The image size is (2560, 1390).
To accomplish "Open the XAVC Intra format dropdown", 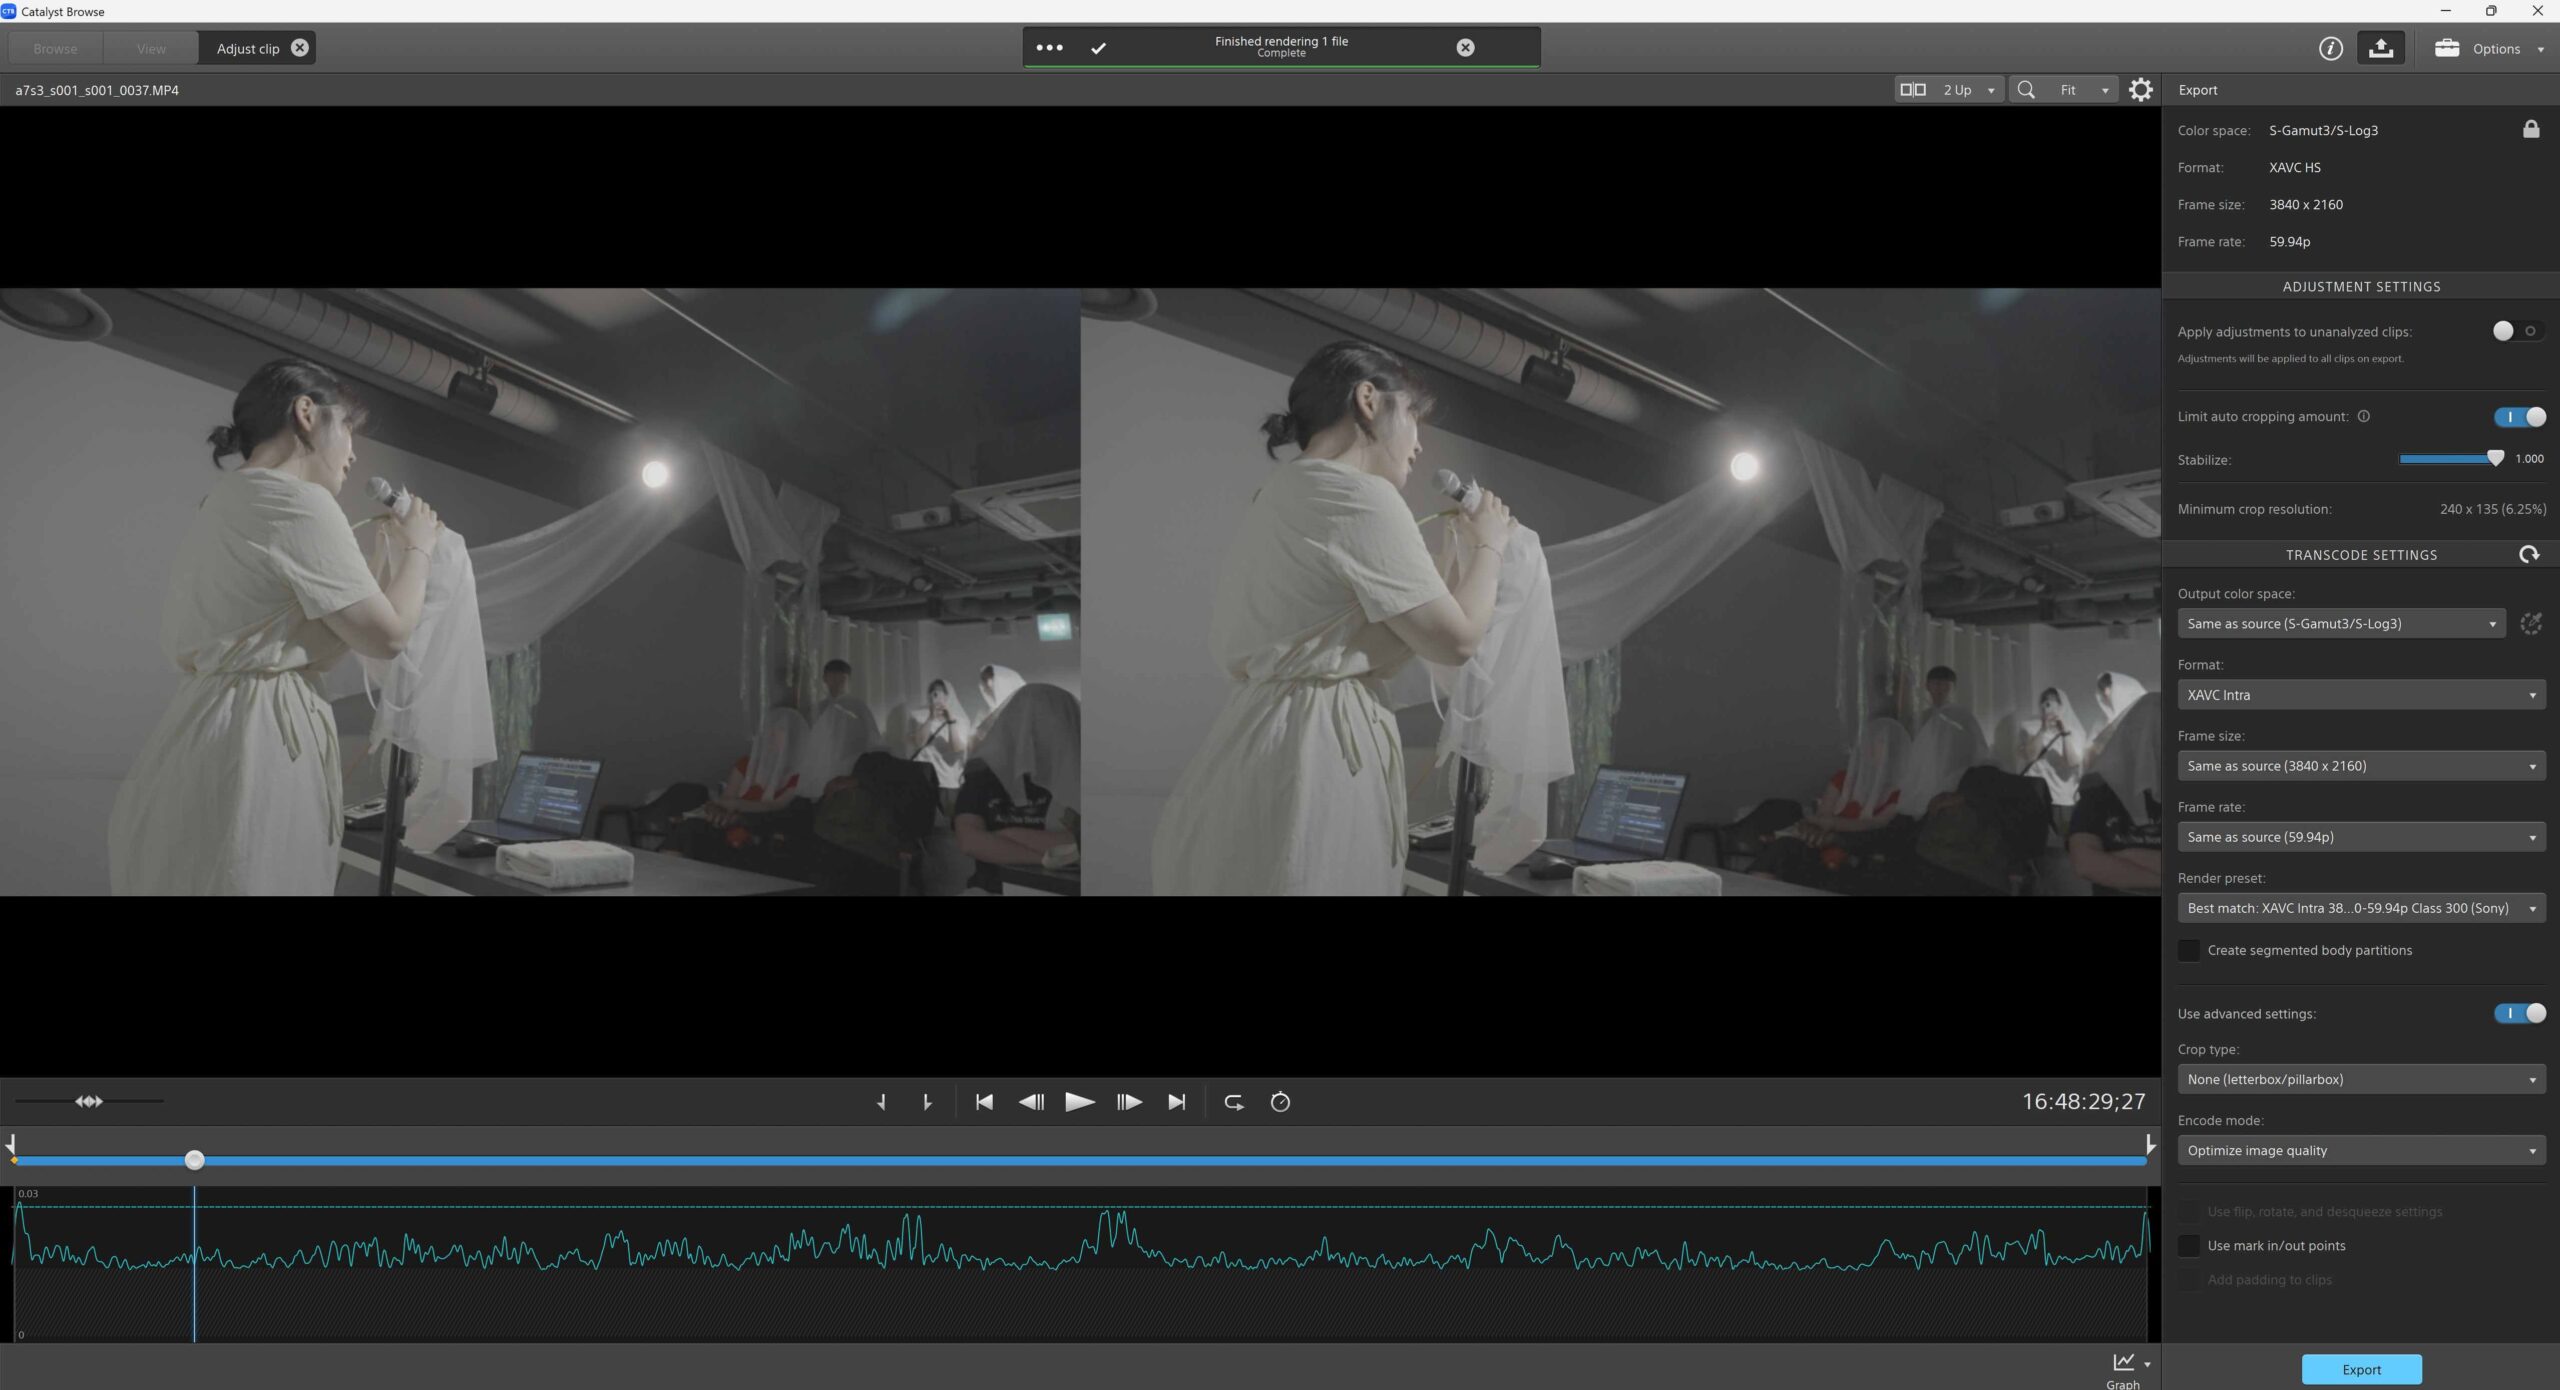I will coord(2361,695).
